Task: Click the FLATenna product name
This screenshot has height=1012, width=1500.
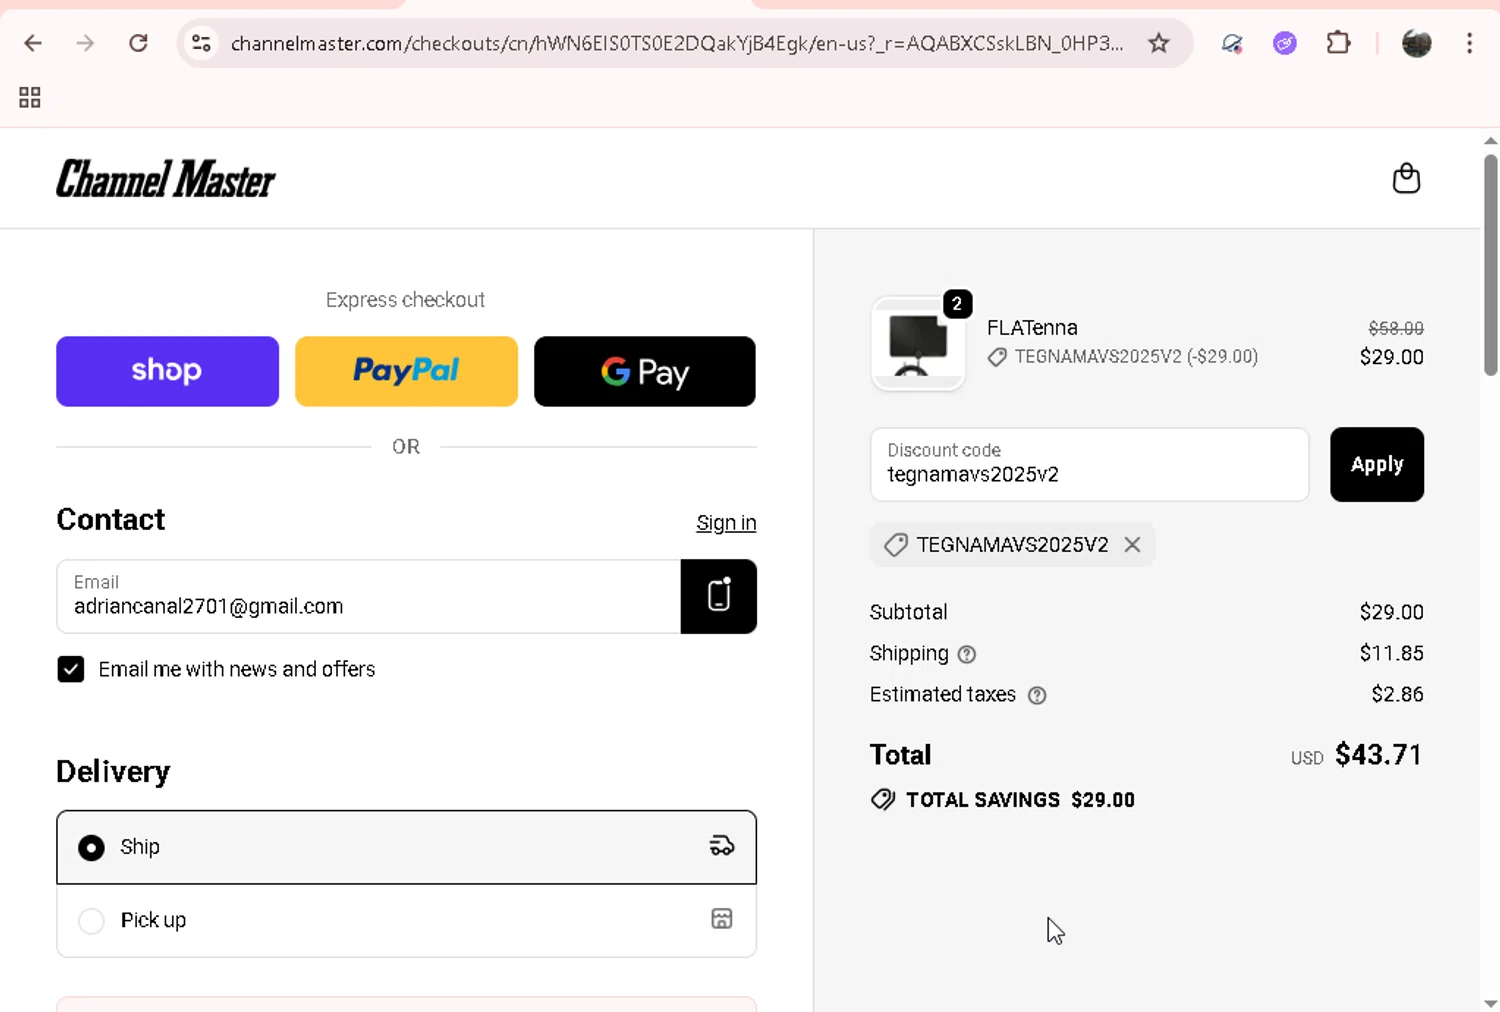Action: pyautogui.click(x=1032, y=328)
